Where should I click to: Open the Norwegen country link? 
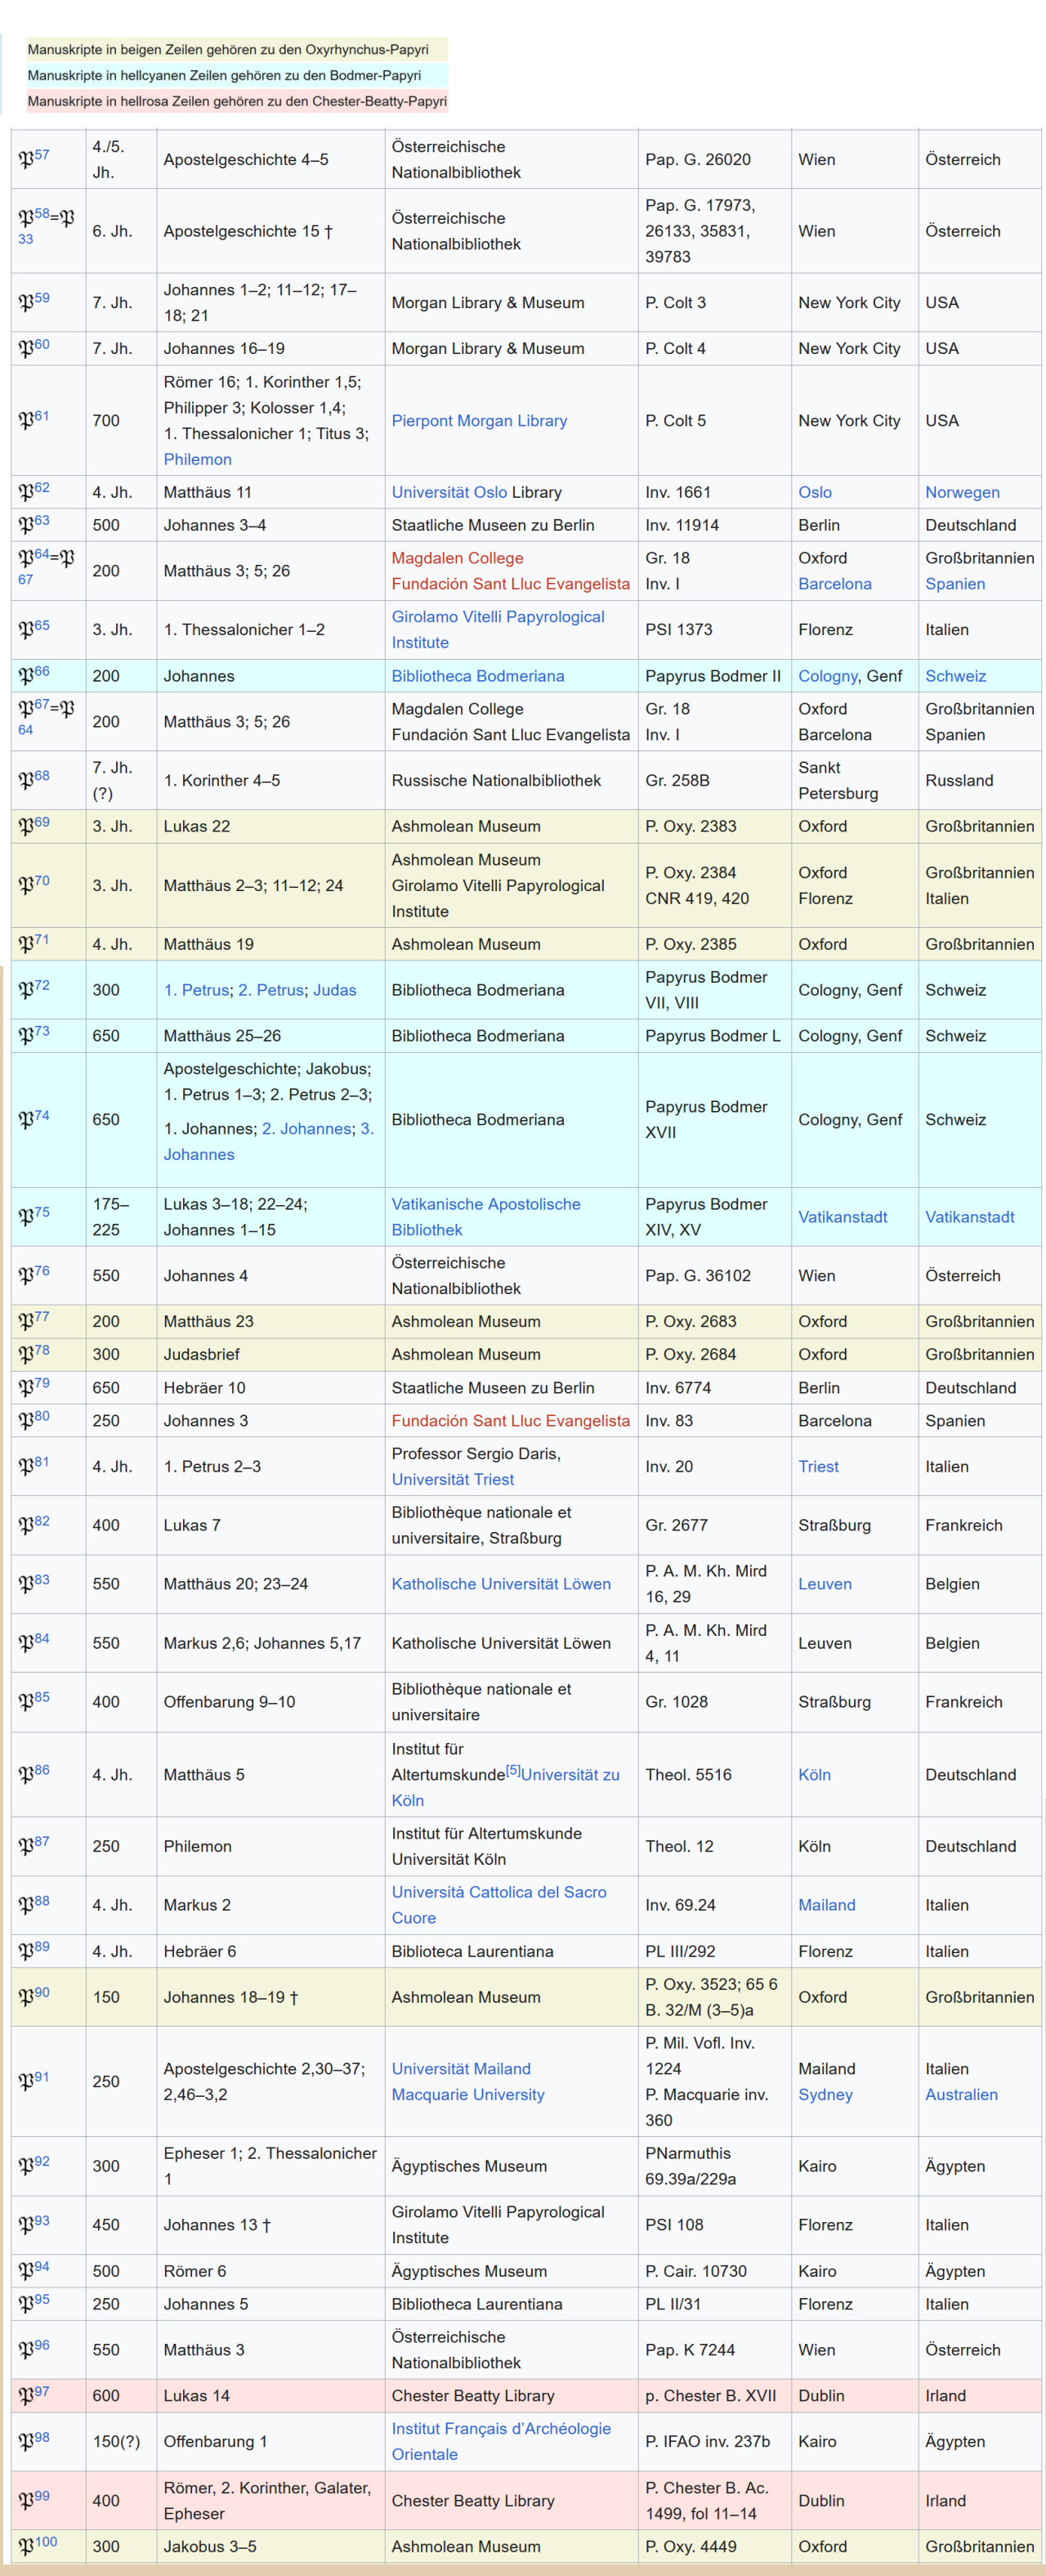click(962, 492)
